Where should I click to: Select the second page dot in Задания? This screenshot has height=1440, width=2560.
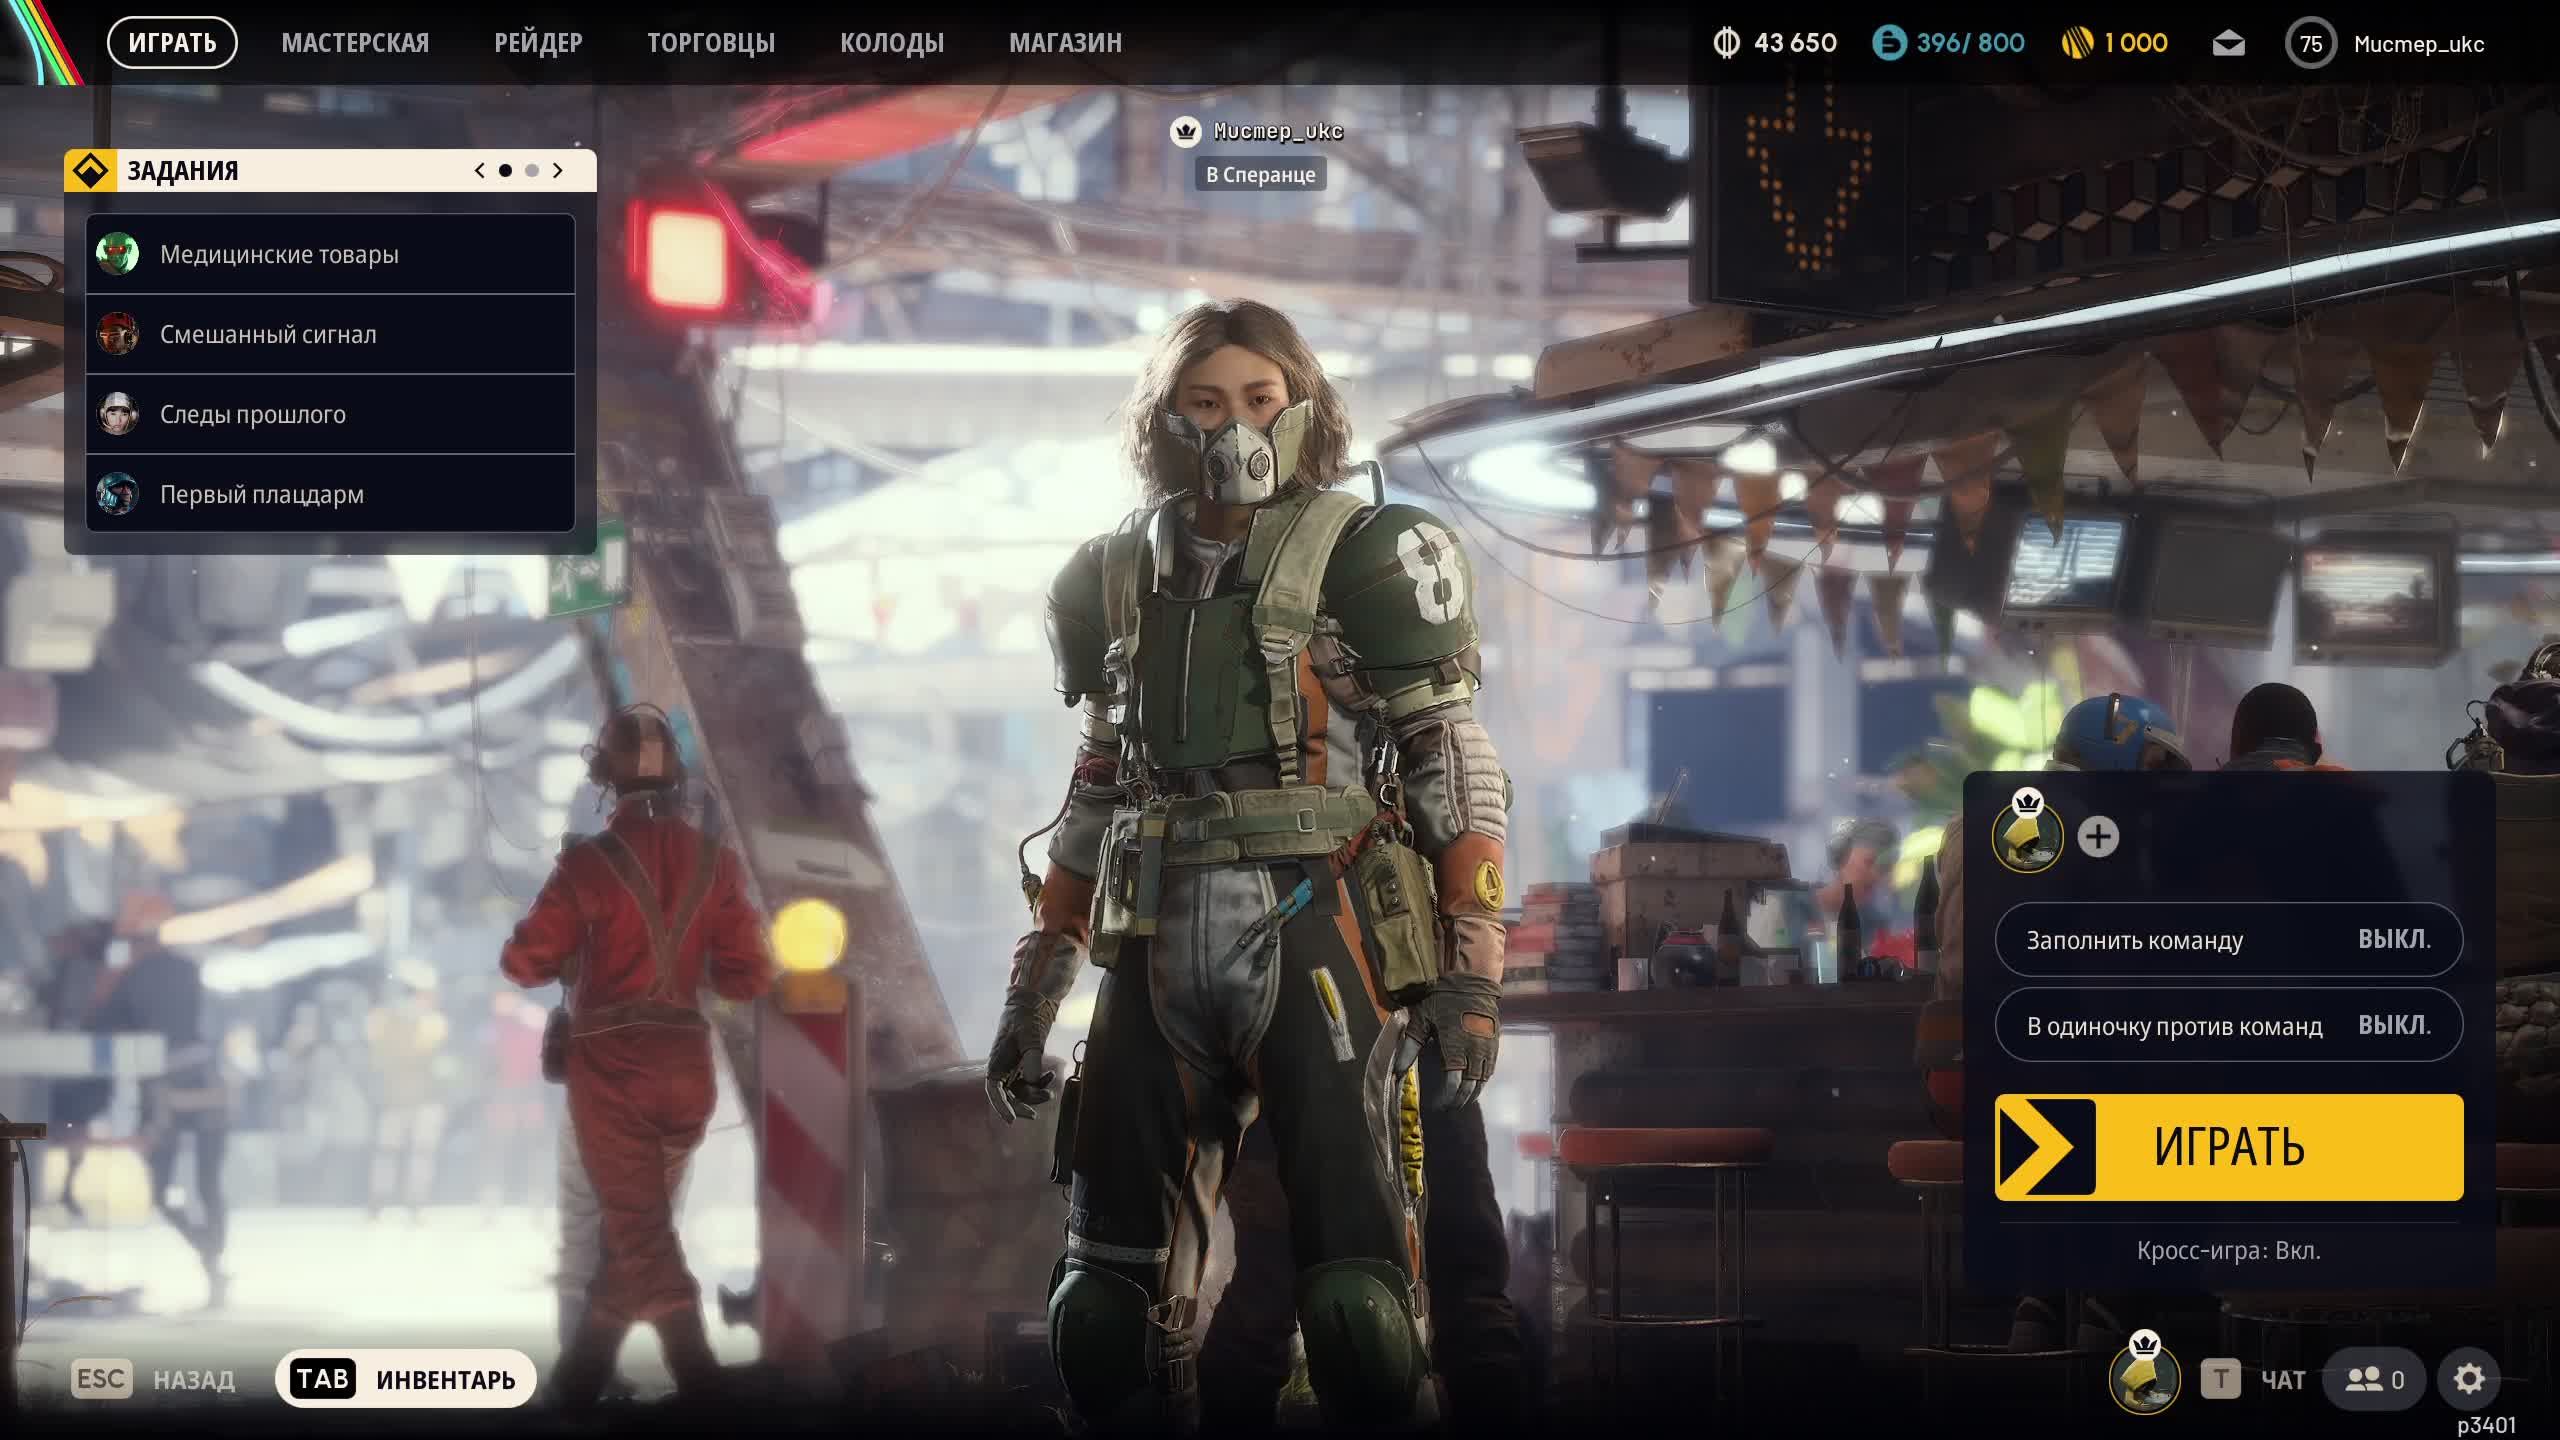pos(532,171)
